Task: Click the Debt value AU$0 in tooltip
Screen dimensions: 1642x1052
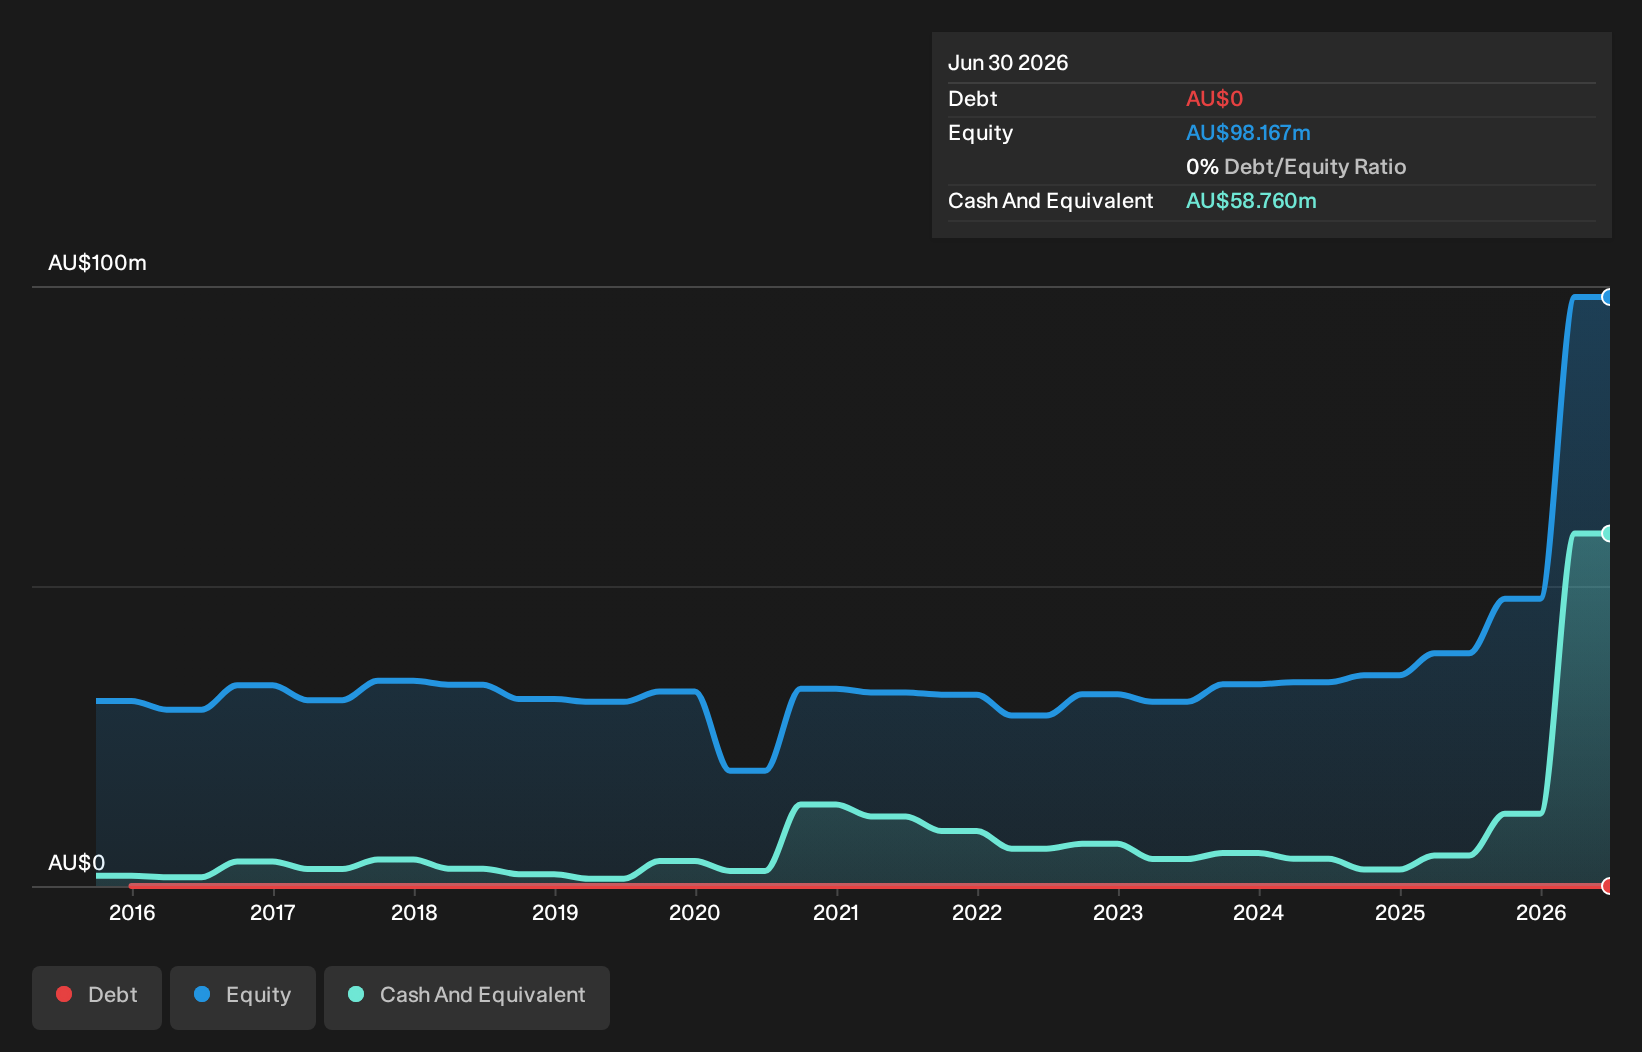Action: point(1214,99)
